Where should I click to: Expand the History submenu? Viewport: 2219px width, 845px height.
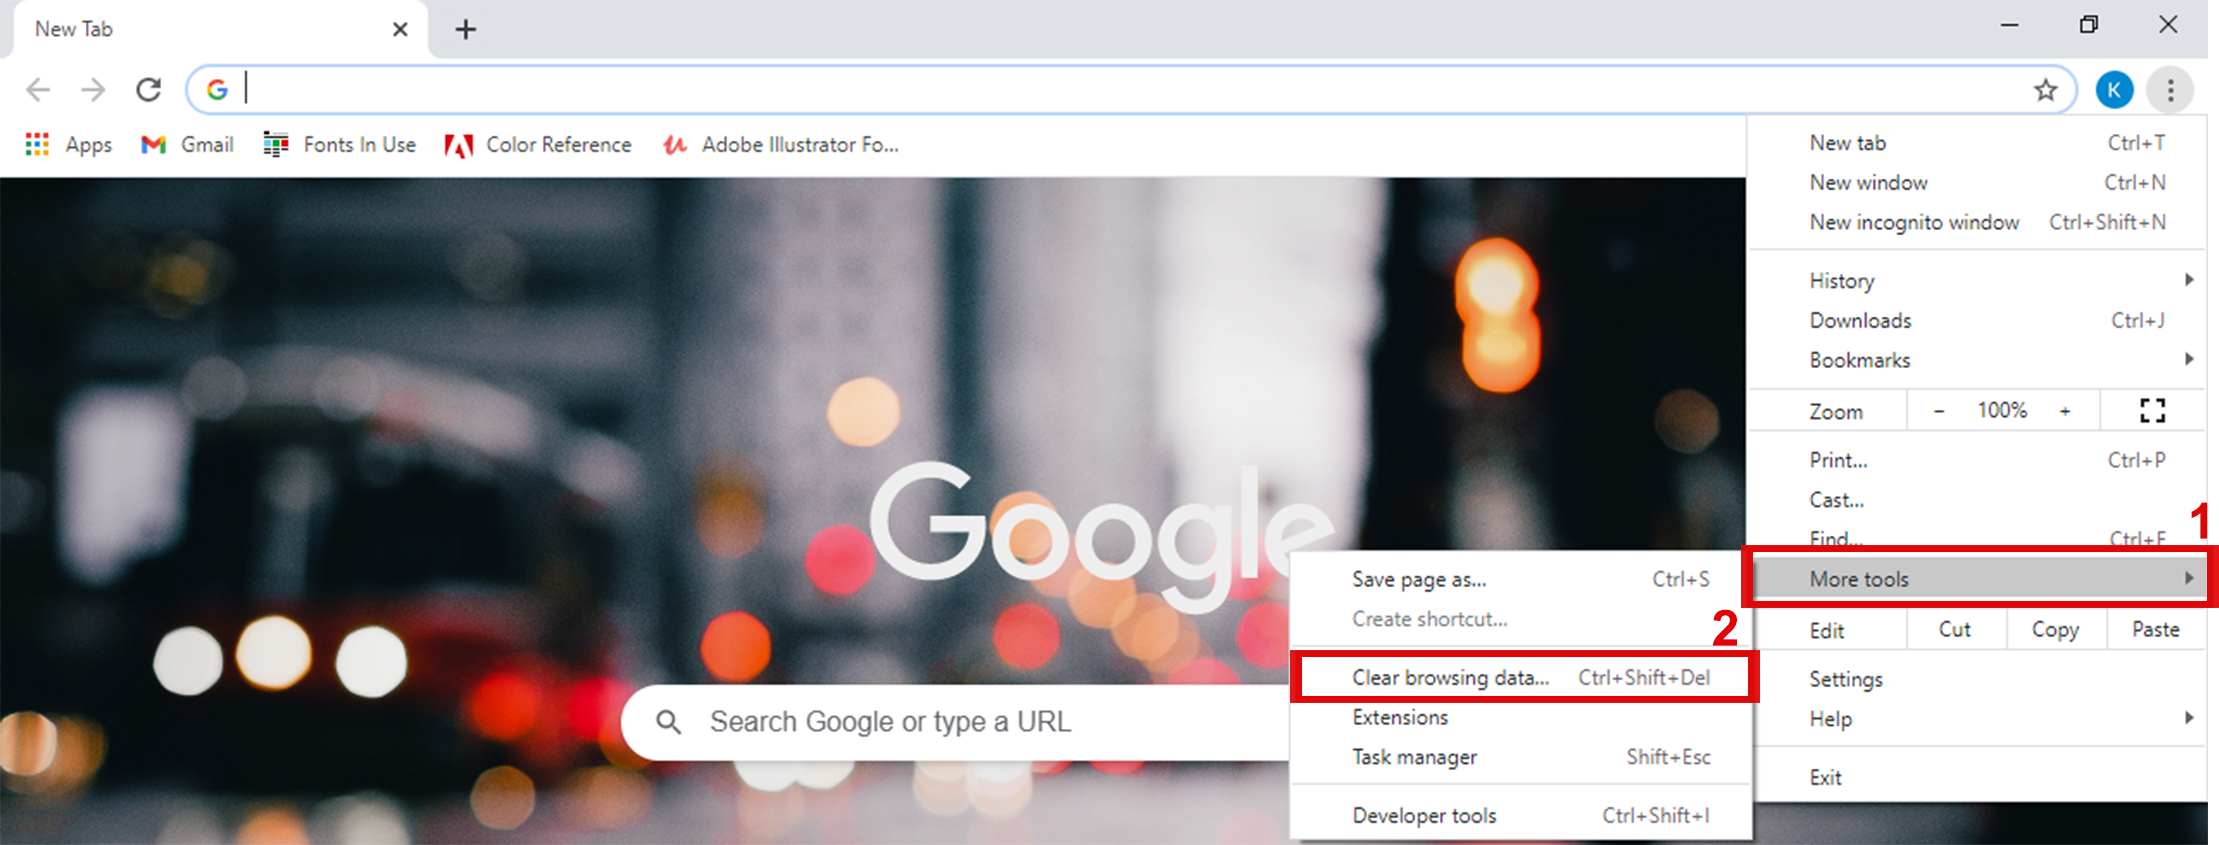coord(1977,281)
